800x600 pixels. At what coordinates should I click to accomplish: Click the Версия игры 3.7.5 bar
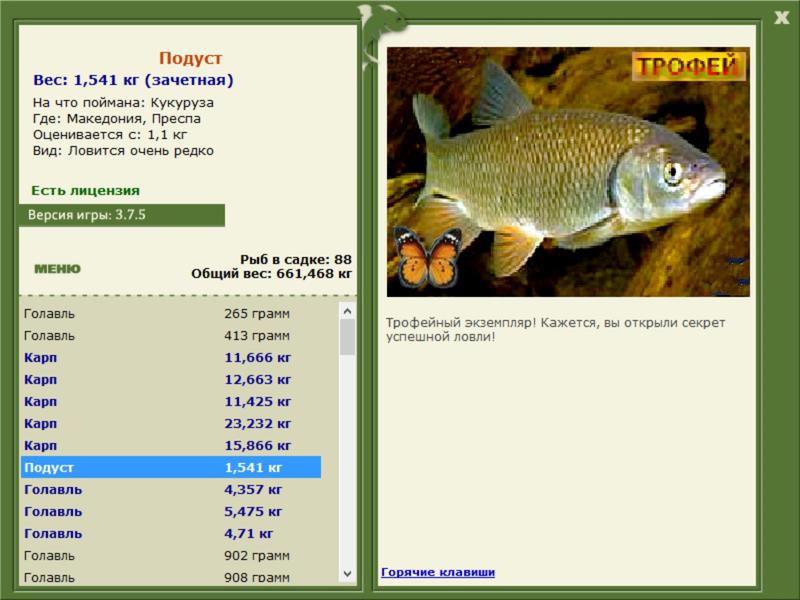(x=122, y=215)
